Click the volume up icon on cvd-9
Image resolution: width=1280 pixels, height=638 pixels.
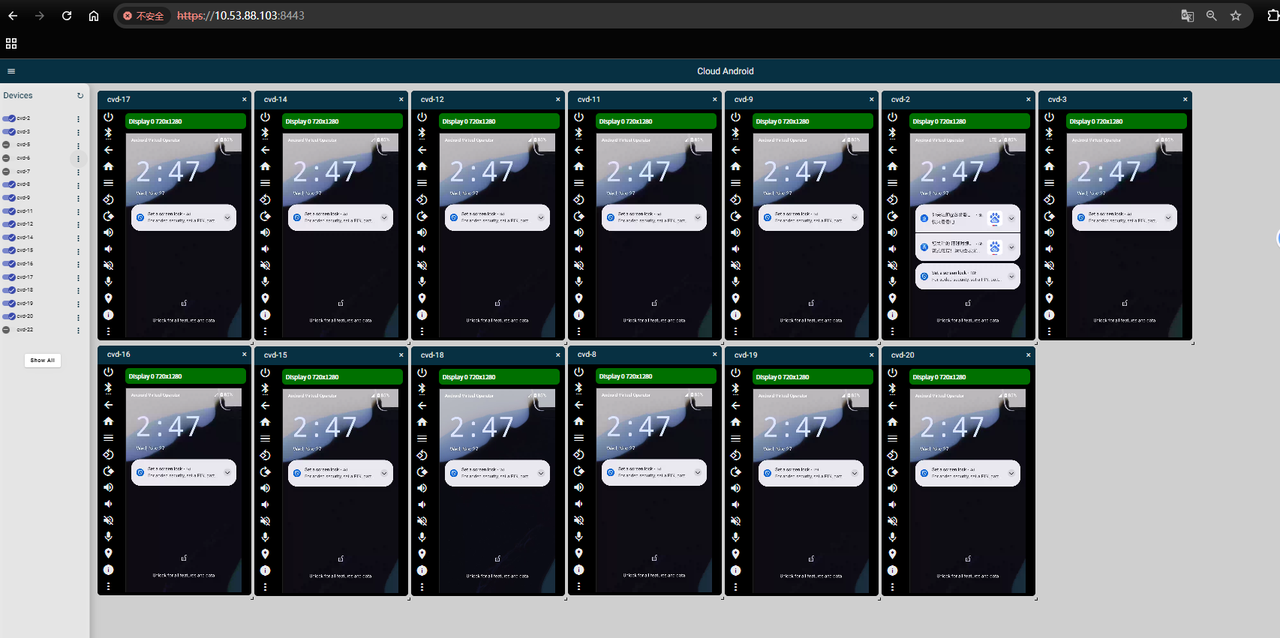pyautogui.click(x=736, y=232)
